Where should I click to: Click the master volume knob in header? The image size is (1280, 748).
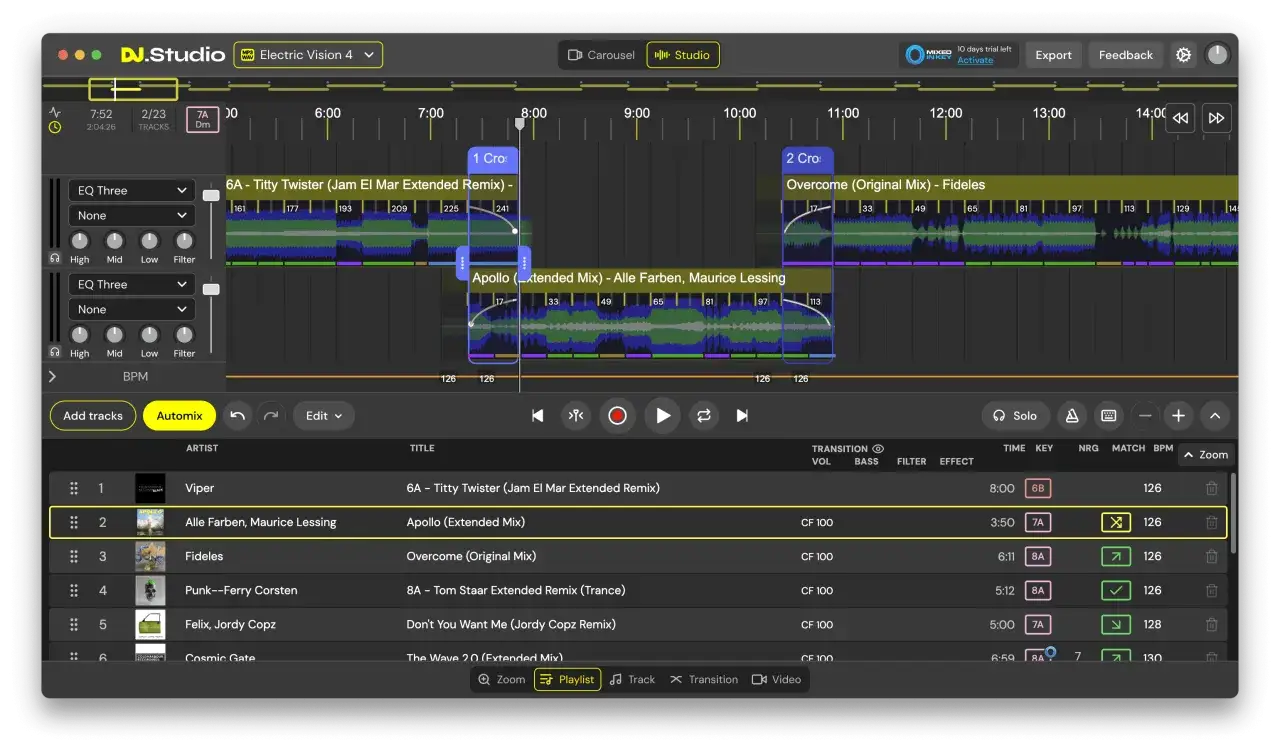pos(1217,55)
